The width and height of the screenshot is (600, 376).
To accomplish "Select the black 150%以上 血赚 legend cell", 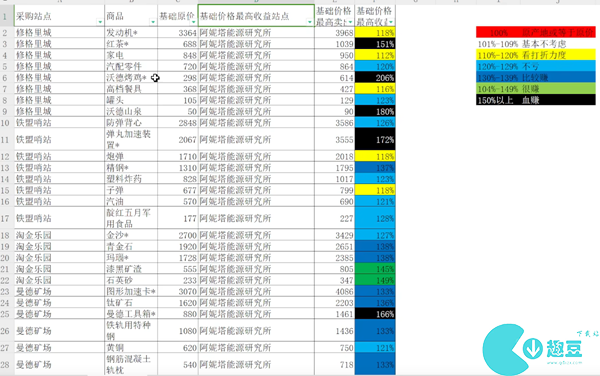I will pos(536,100).
